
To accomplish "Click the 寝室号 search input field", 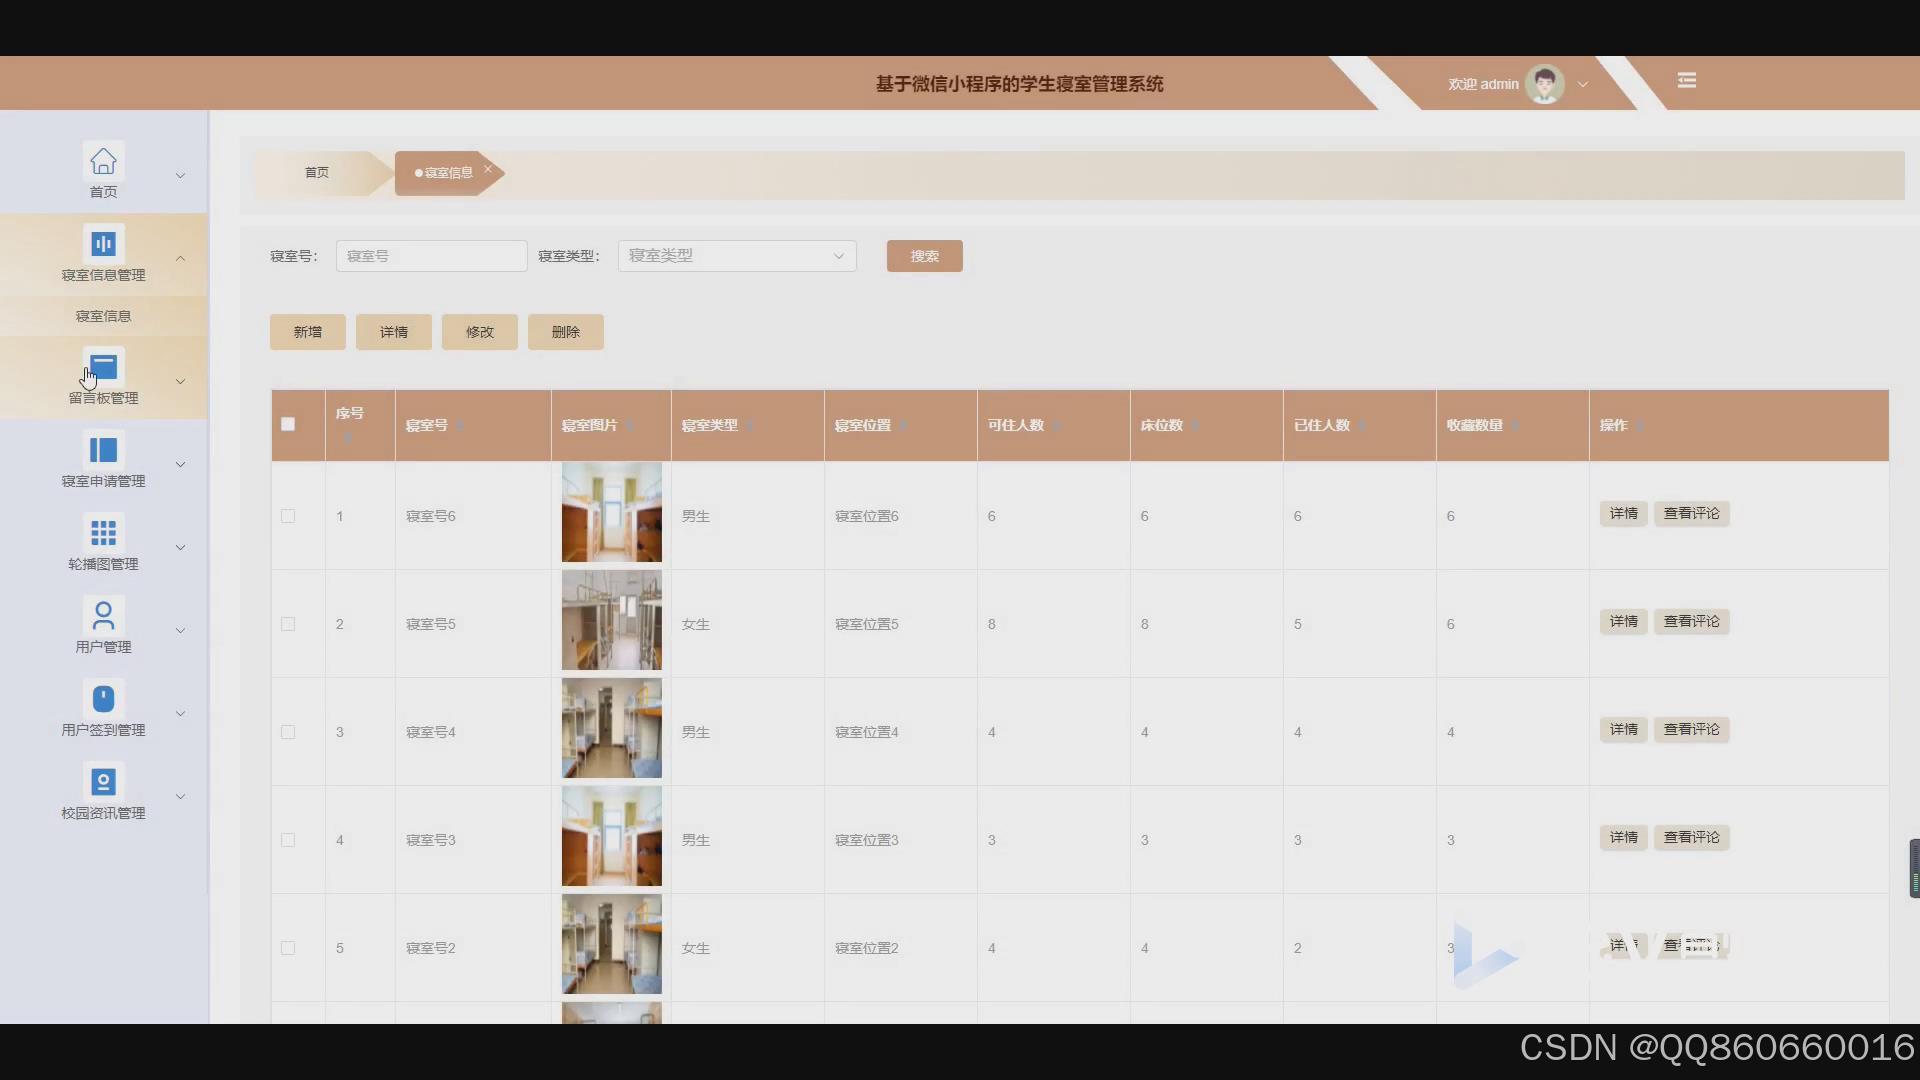I will 431,256.
